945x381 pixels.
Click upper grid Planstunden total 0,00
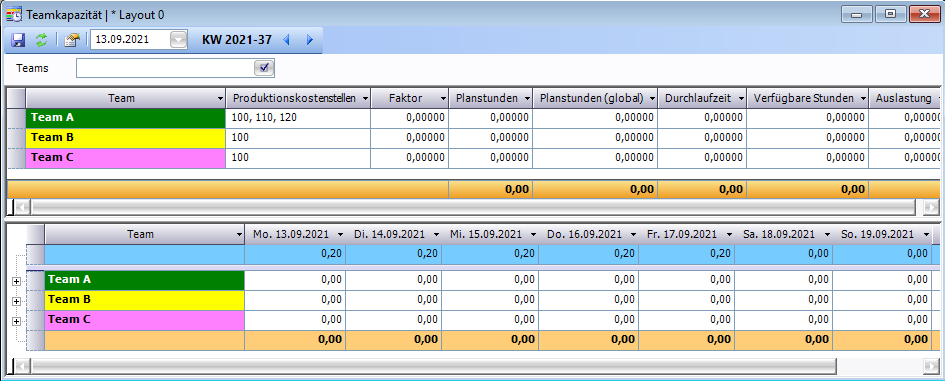(491, 189)
